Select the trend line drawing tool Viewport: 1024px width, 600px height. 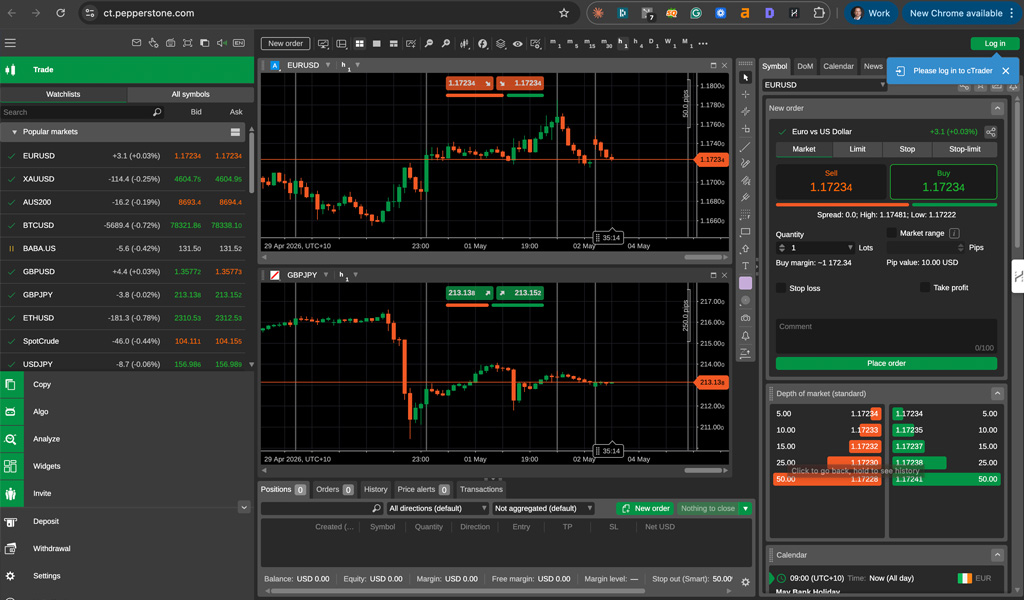point(745,146)
